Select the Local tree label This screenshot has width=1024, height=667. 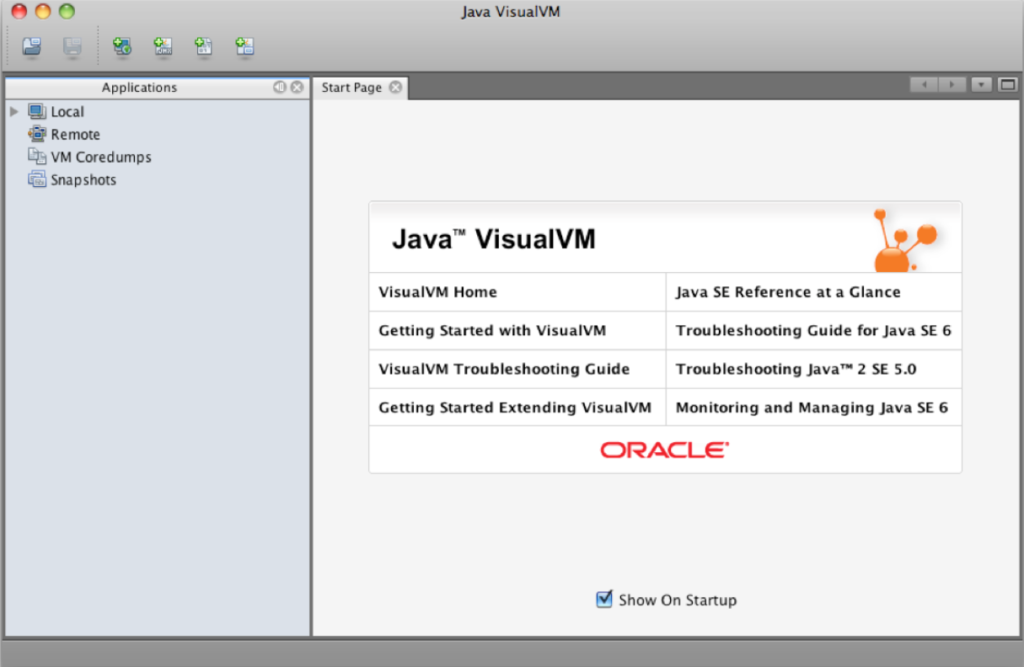[x=67, y=112]
